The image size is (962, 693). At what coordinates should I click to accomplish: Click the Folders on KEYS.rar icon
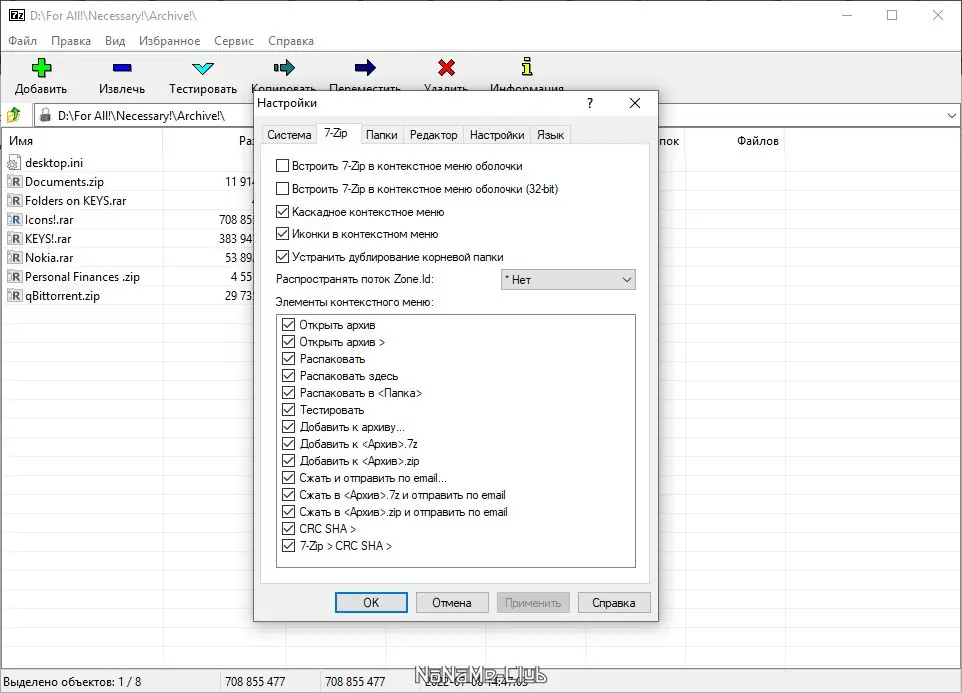pyautogui.click(x=14, y=201)
